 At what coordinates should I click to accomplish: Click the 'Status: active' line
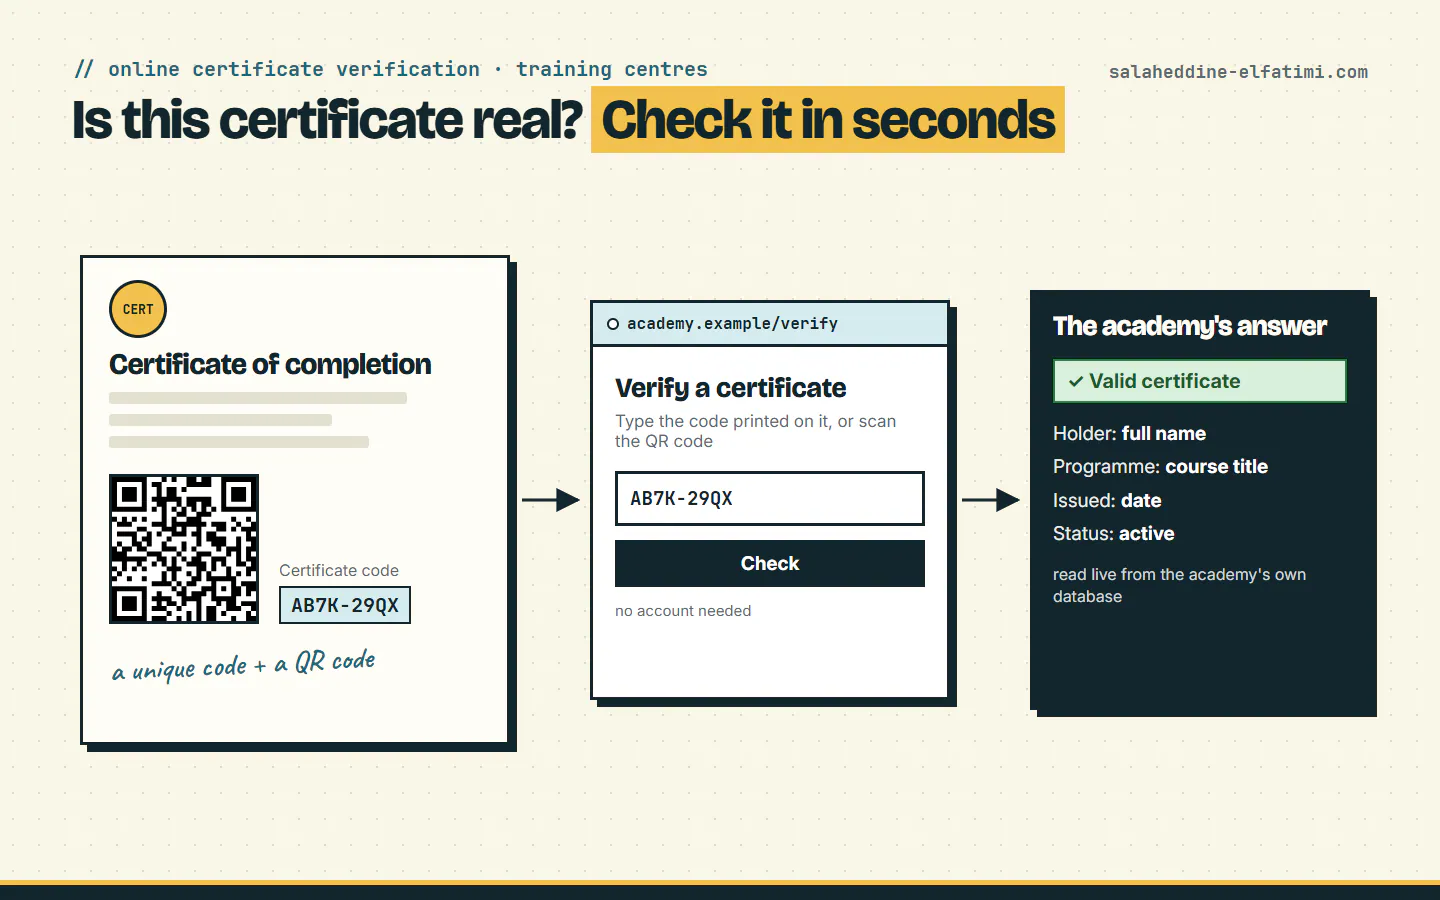coord(1113,533)
